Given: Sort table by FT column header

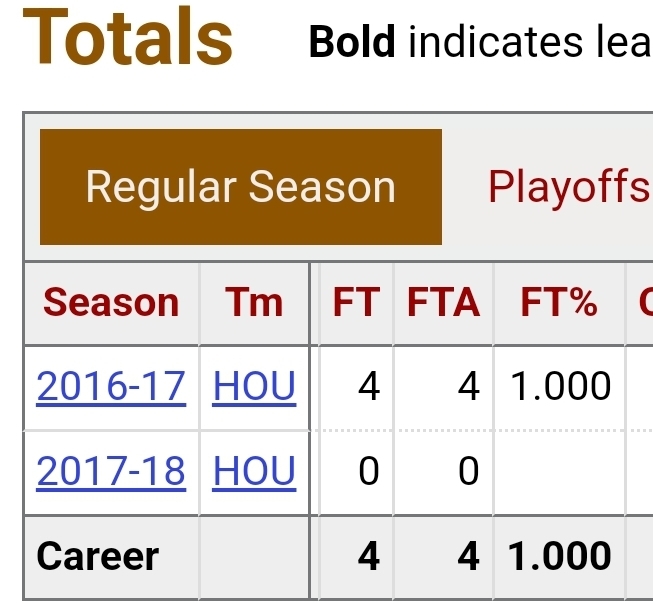Looking at the screenshot, I should tap(356, 302).
